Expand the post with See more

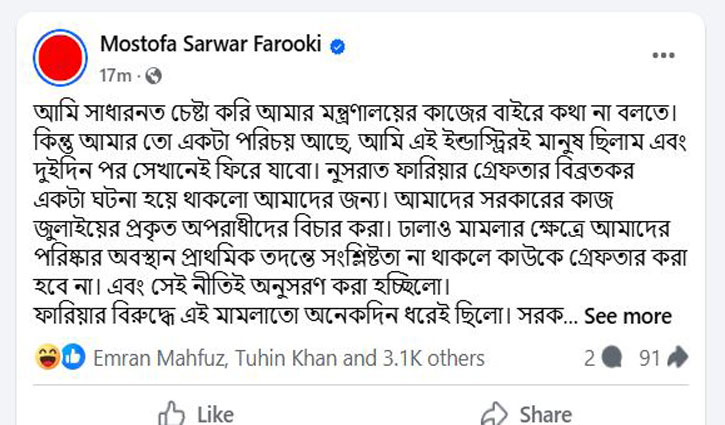627,316
